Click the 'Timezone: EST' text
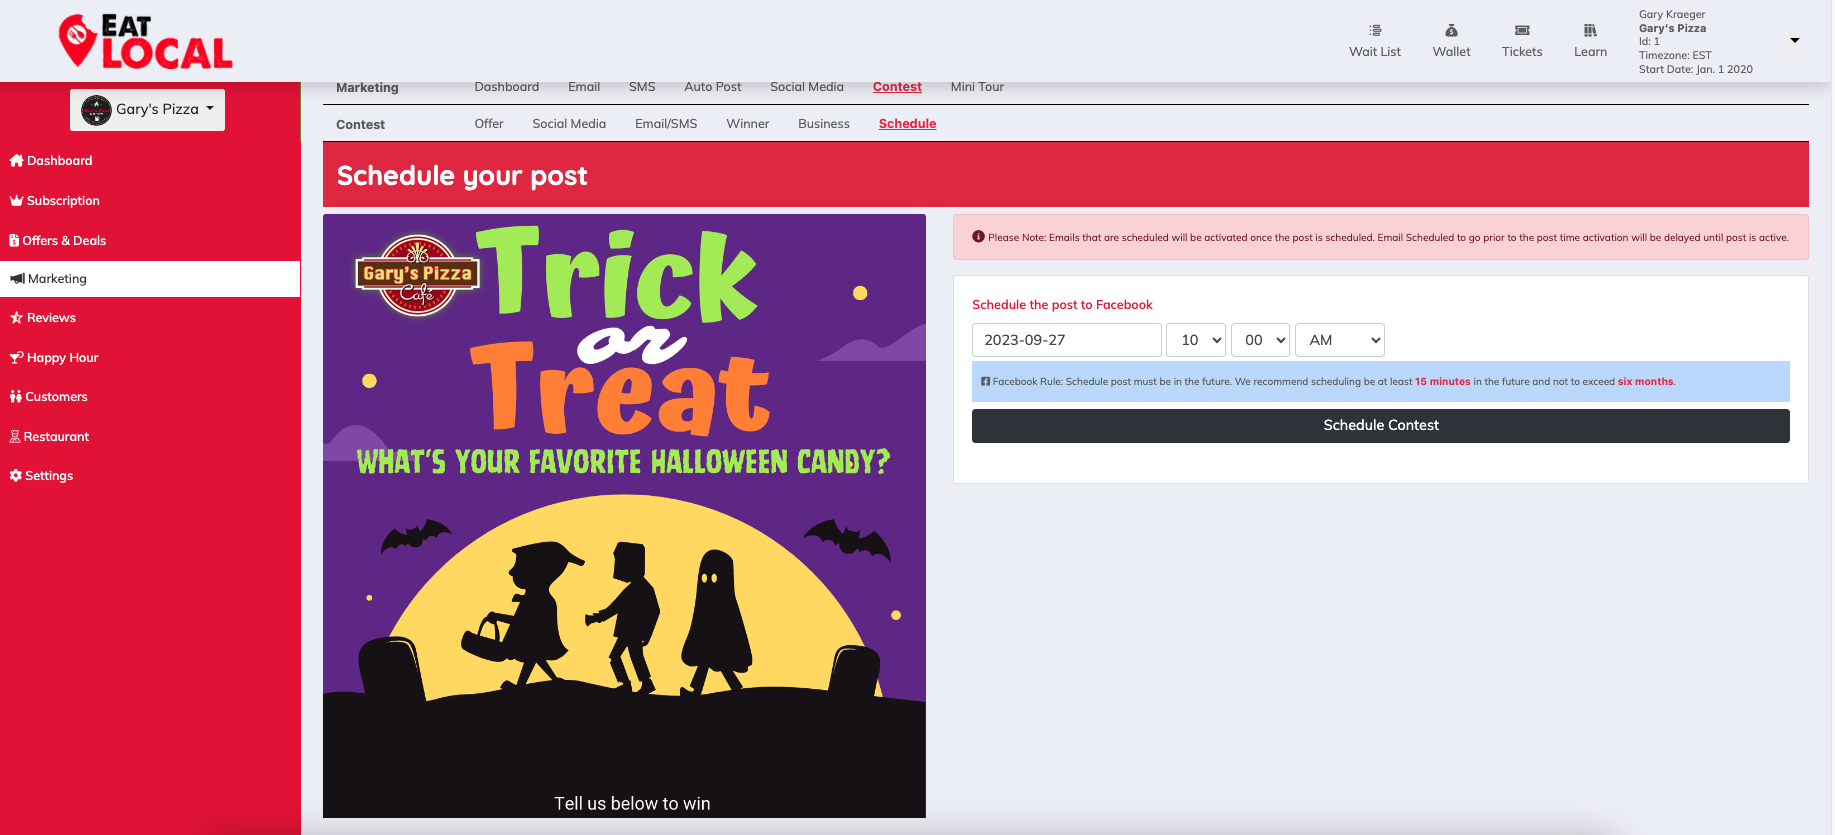The height and width of the screenshot is (835, 1835). pyautogui.click(x=1675, y=56)
